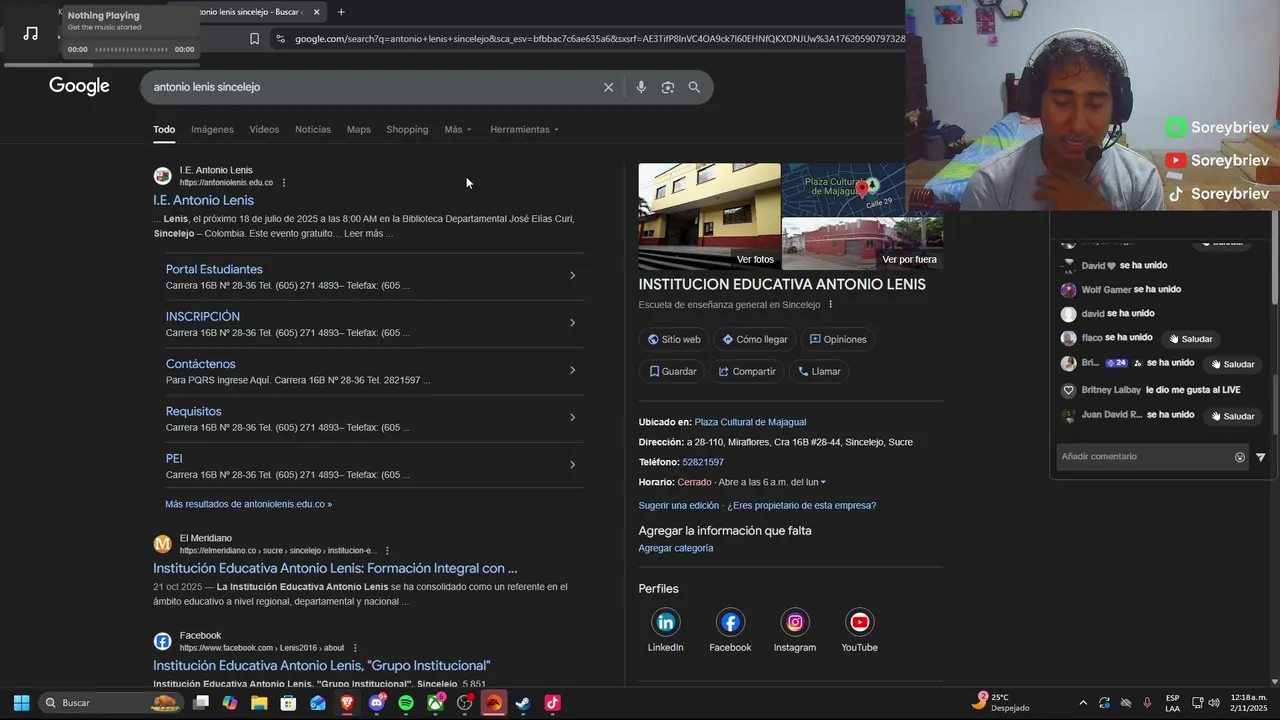
Task: Call the school with Llamar
Action: (819, 371)
